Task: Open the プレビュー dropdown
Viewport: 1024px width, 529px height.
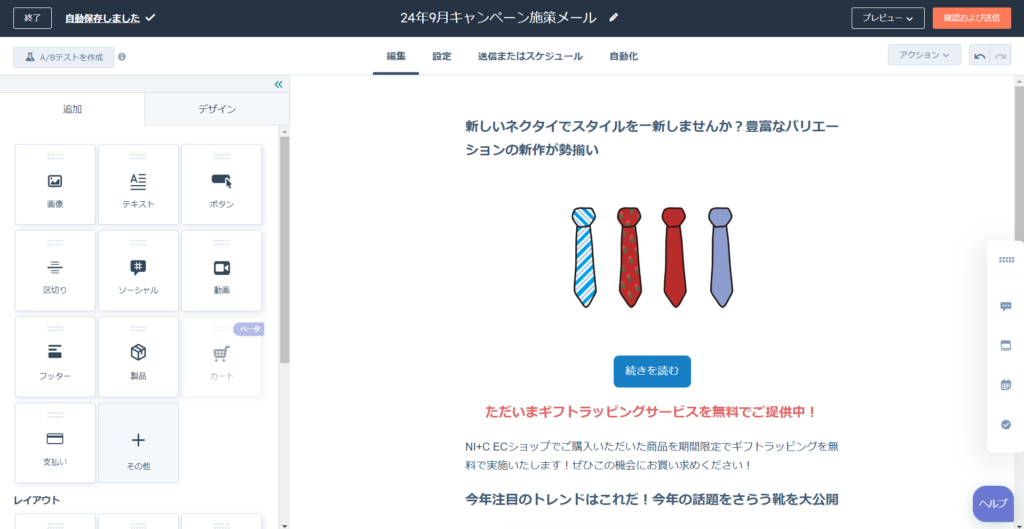Action: 888,18
